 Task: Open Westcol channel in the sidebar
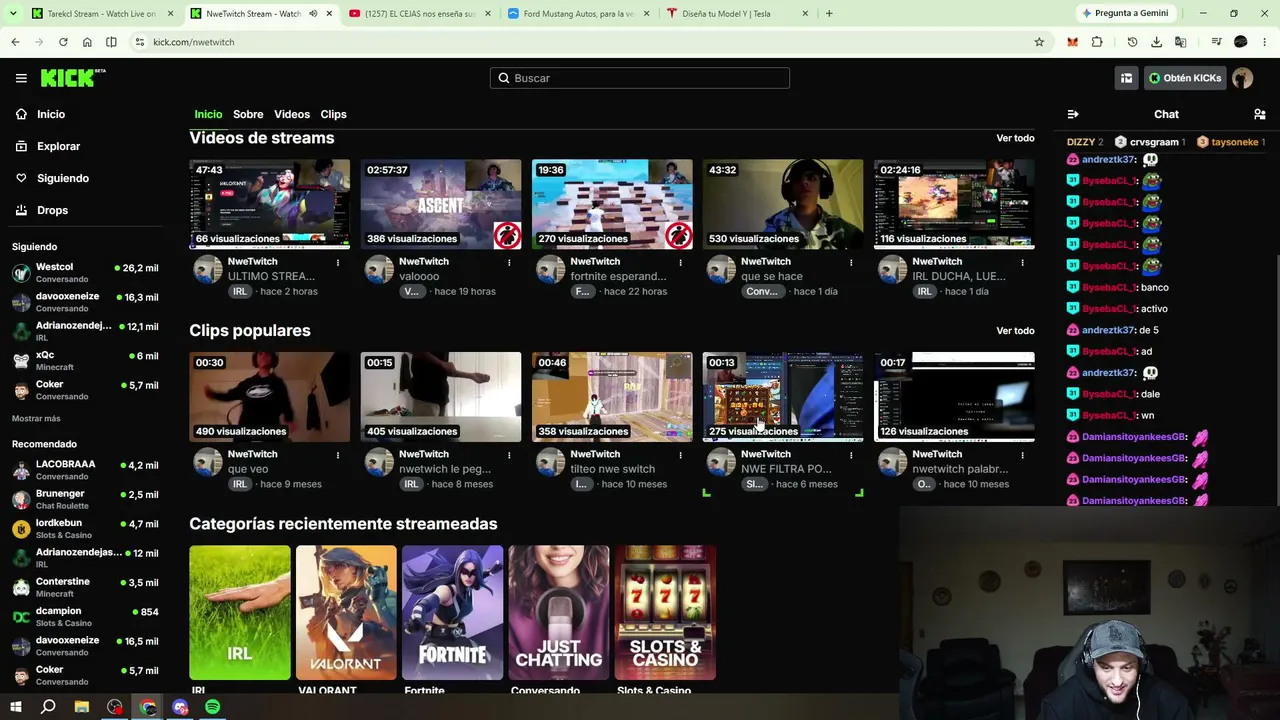(85, 273)
